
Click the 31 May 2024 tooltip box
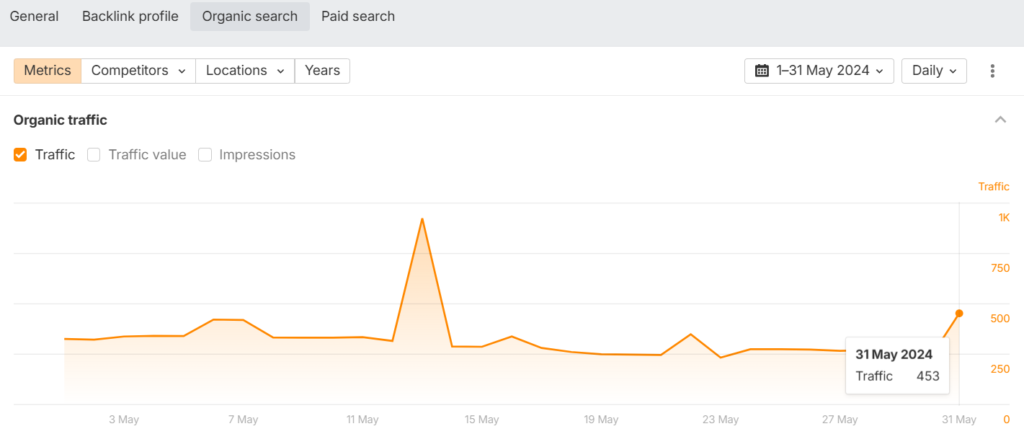coord(897,365)
